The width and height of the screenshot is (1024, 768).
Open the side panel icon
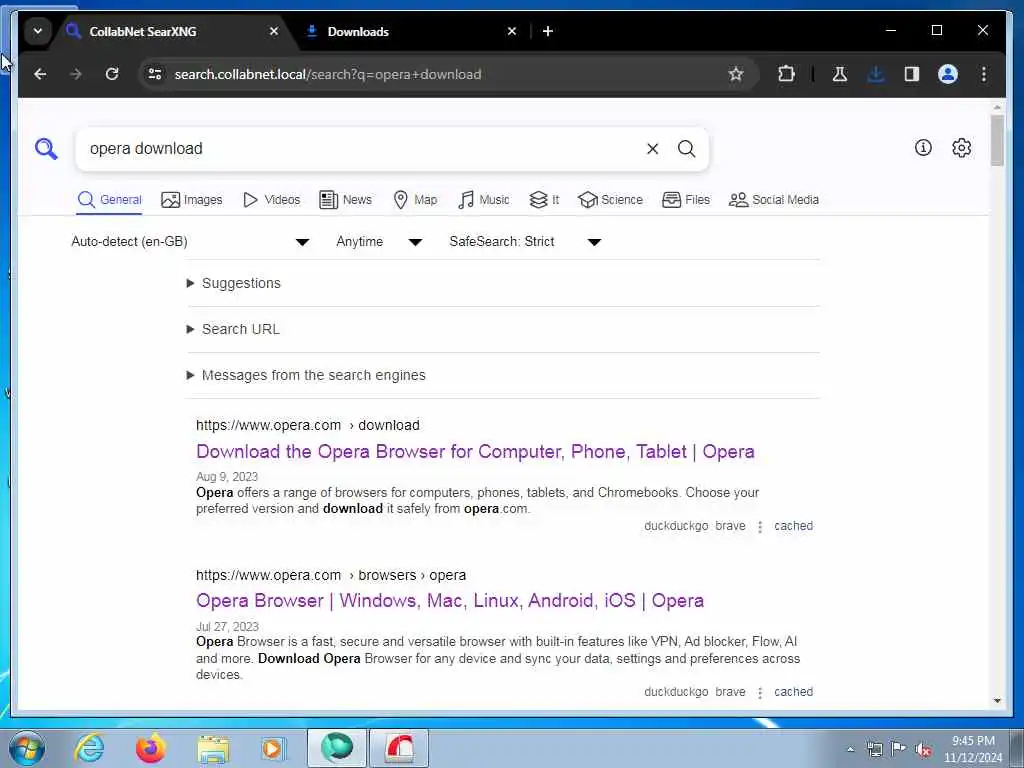912,74
